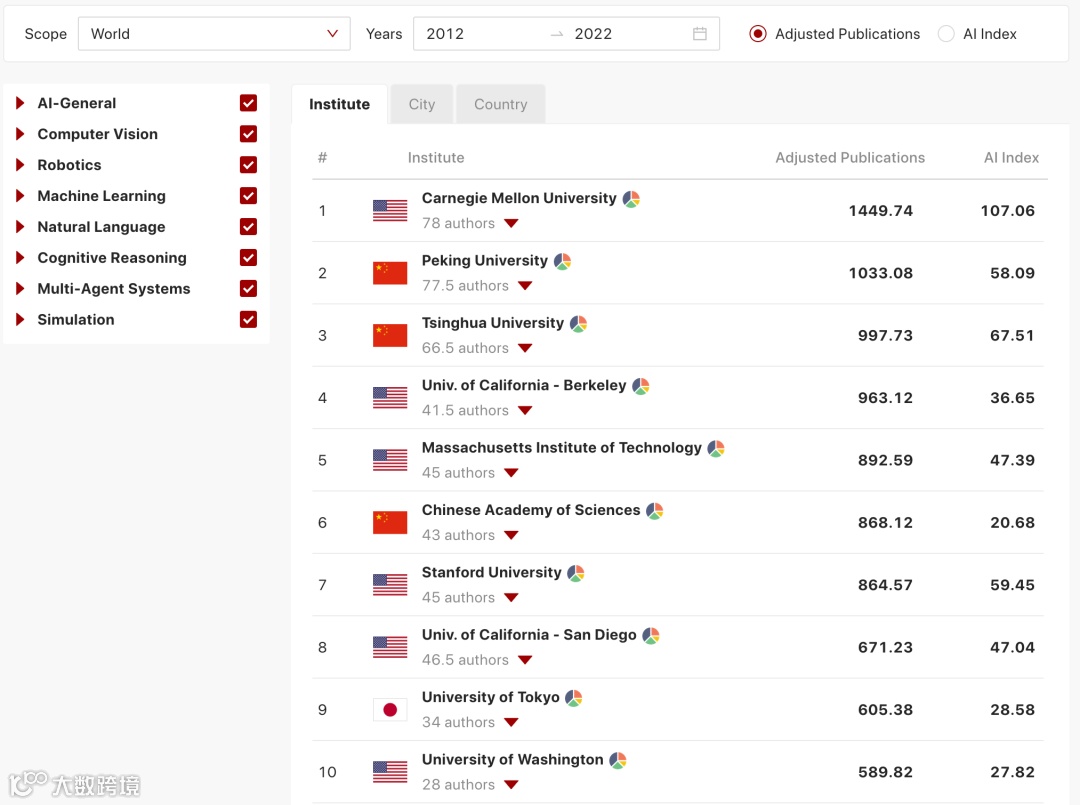Click China flag beside Peking University
Screen dimensions: 1080x805
390,273
